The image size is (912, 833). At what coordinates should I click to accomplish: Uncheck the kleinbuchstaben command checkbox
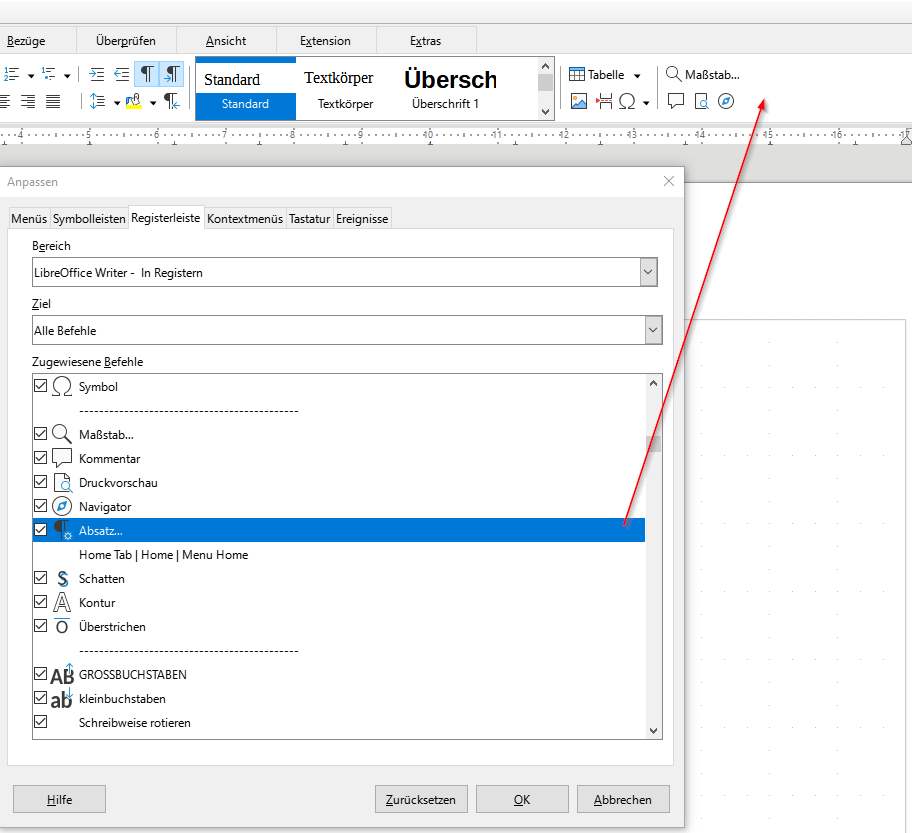[x=41, y=697]
